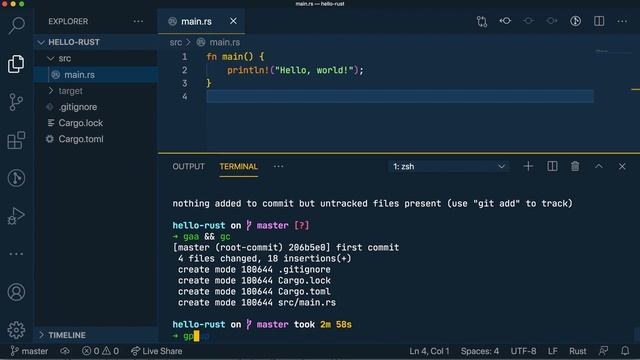Open the Manage settings gear
Viewport: 640px width, 360px height.
(16, 330)
